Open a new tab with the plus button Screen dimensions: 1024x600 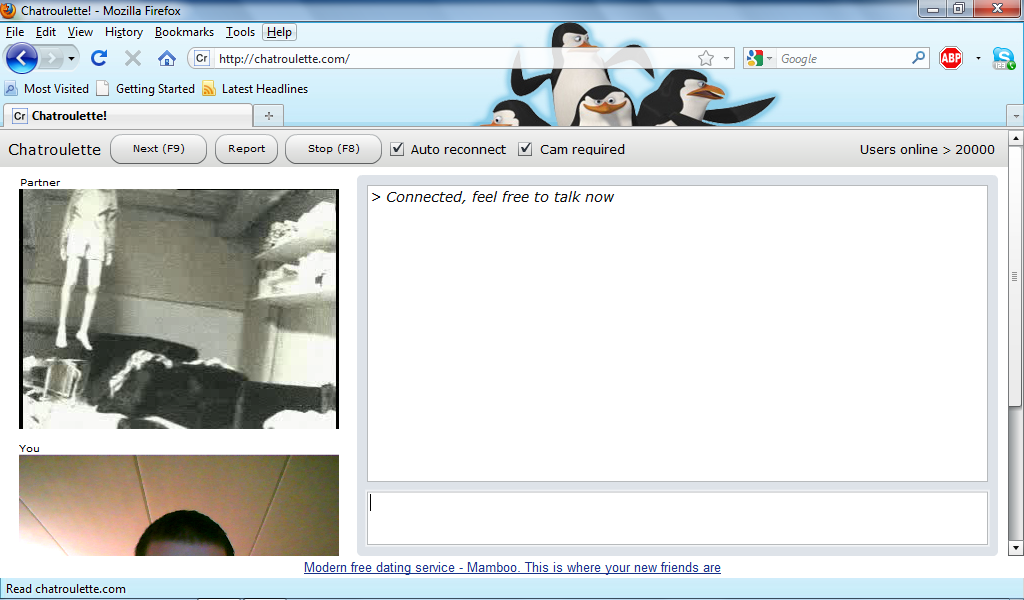(x=268, y=116)
